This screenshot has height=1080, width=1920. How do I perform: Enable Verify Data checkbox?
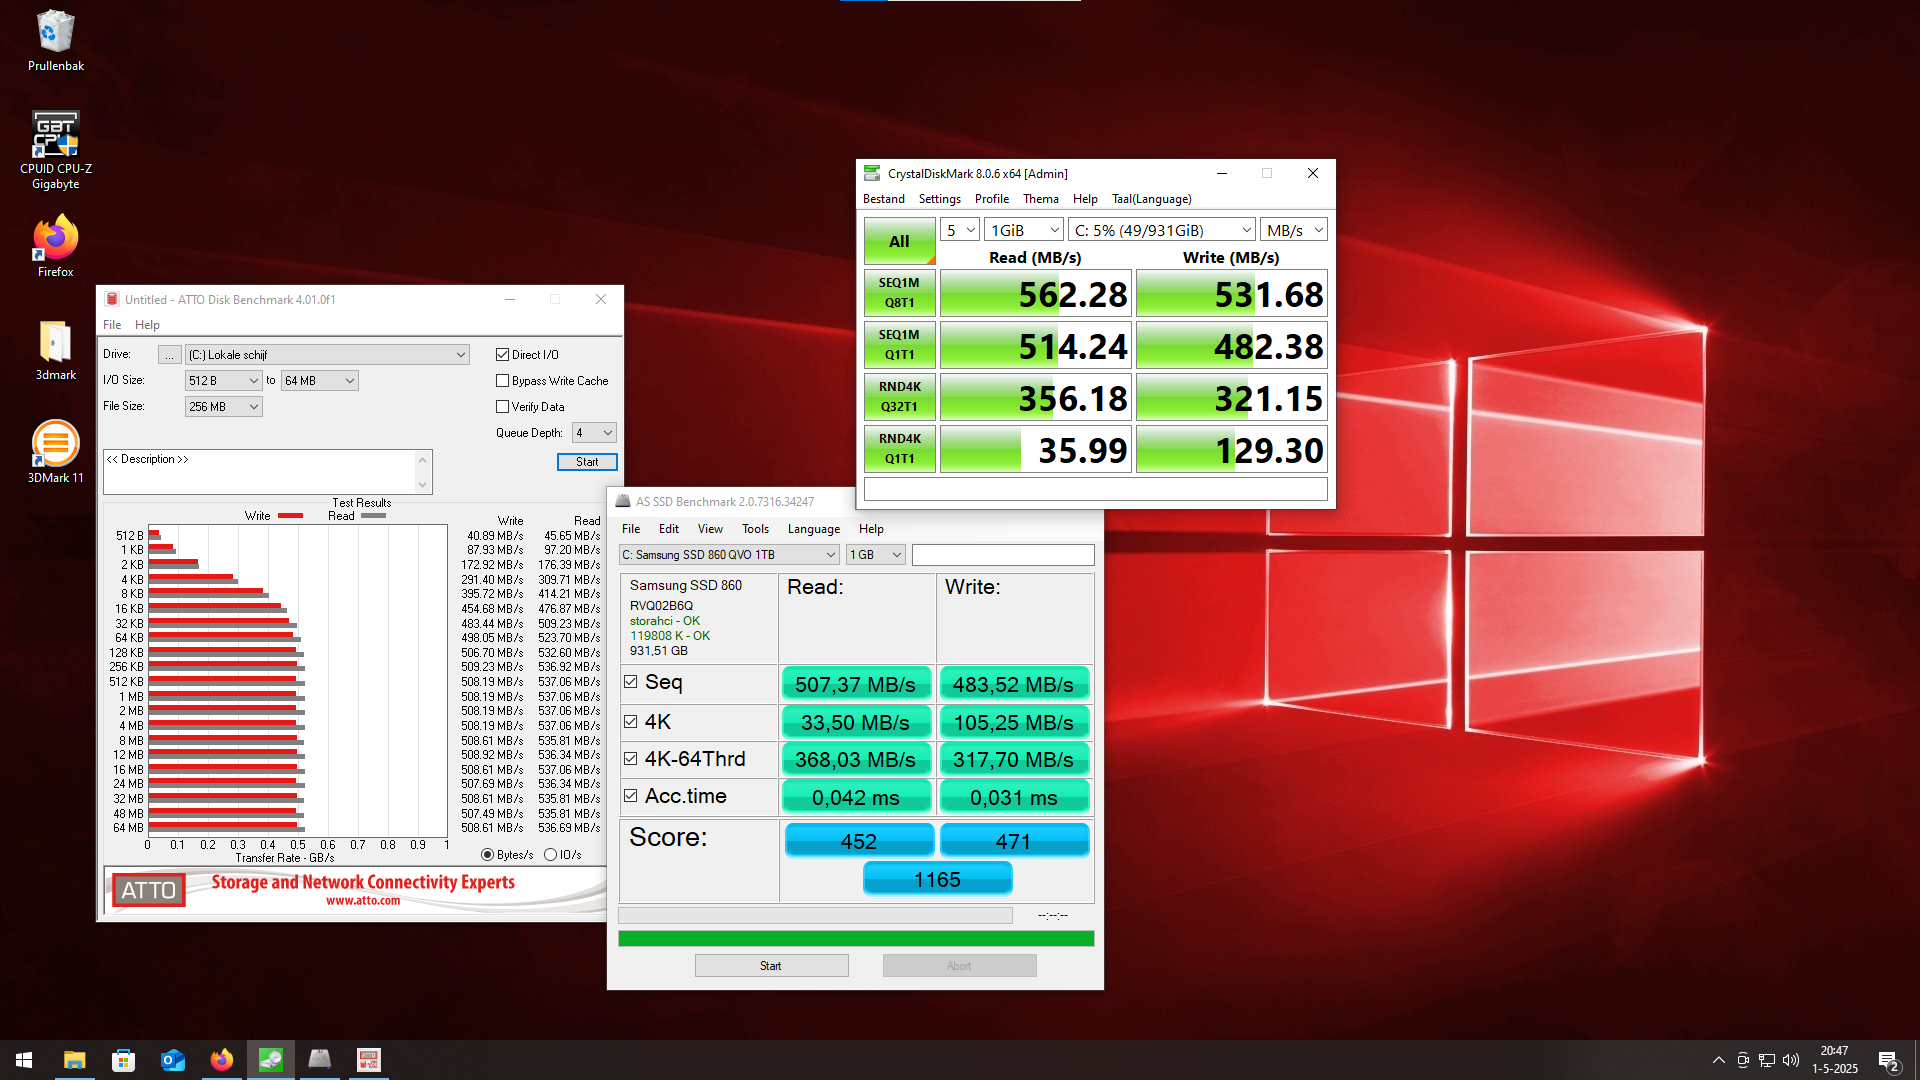(x=502, y=406)
